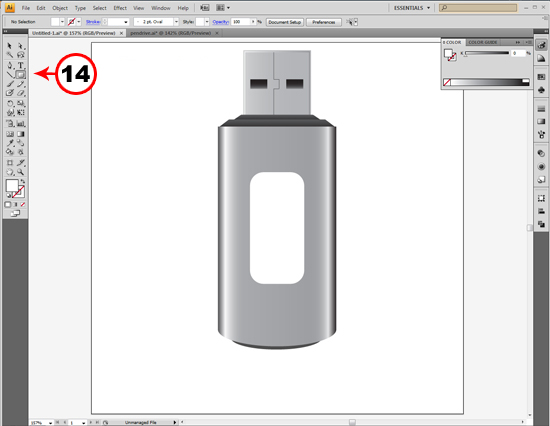
Task: Select the Eraser tool
Action: click(21, 93)
